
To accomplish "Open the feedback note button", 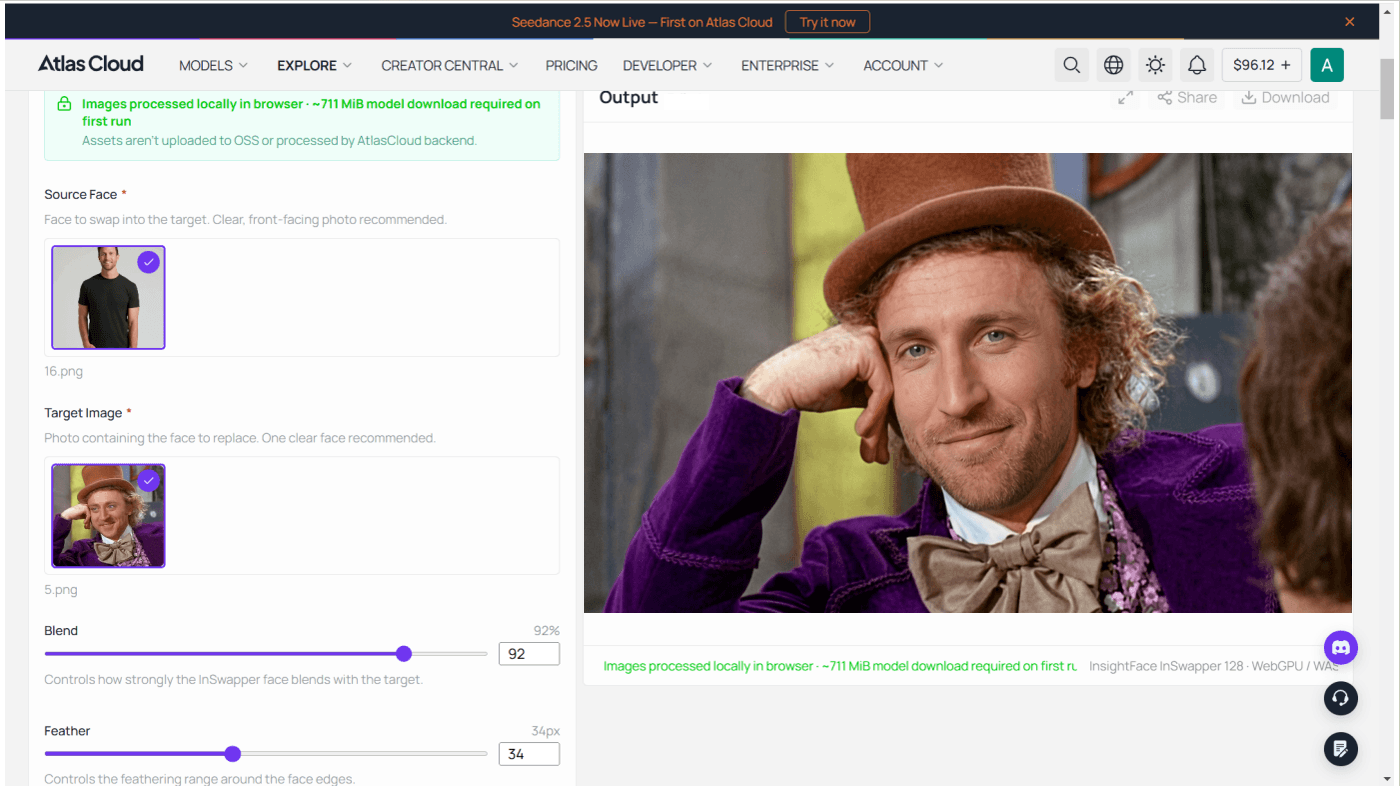I will [x=1341, y=748].
